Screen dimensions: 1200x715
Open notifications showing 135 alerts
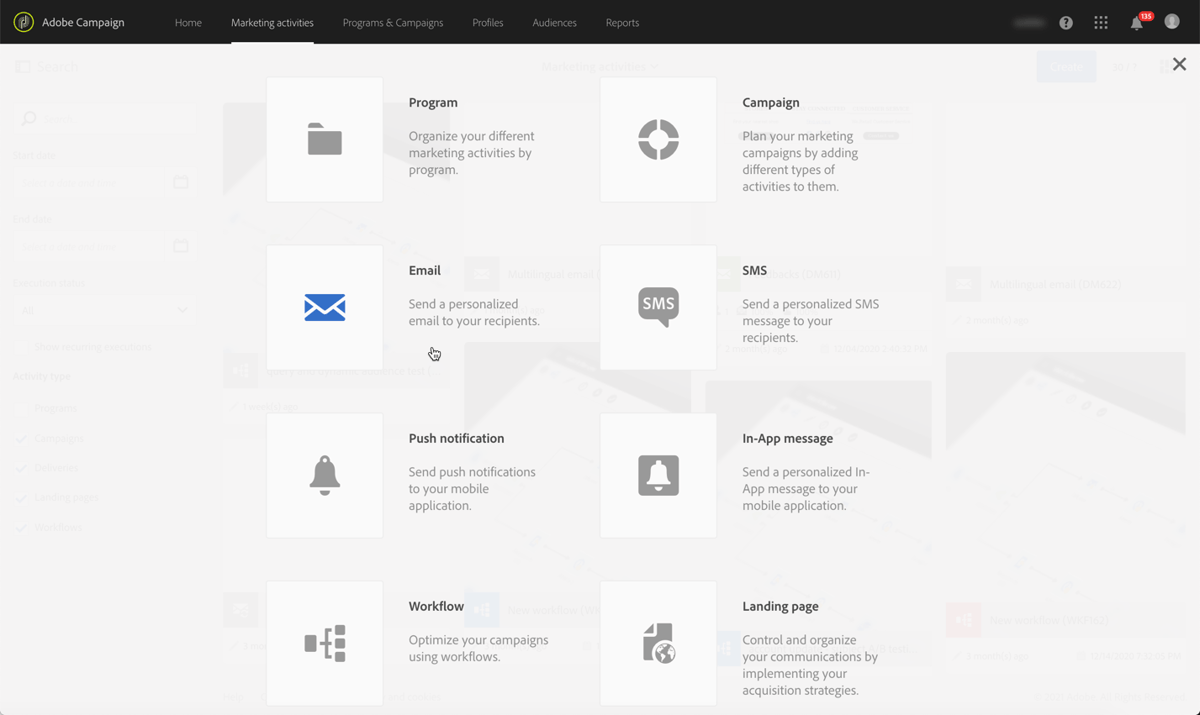coord(1136,22)
